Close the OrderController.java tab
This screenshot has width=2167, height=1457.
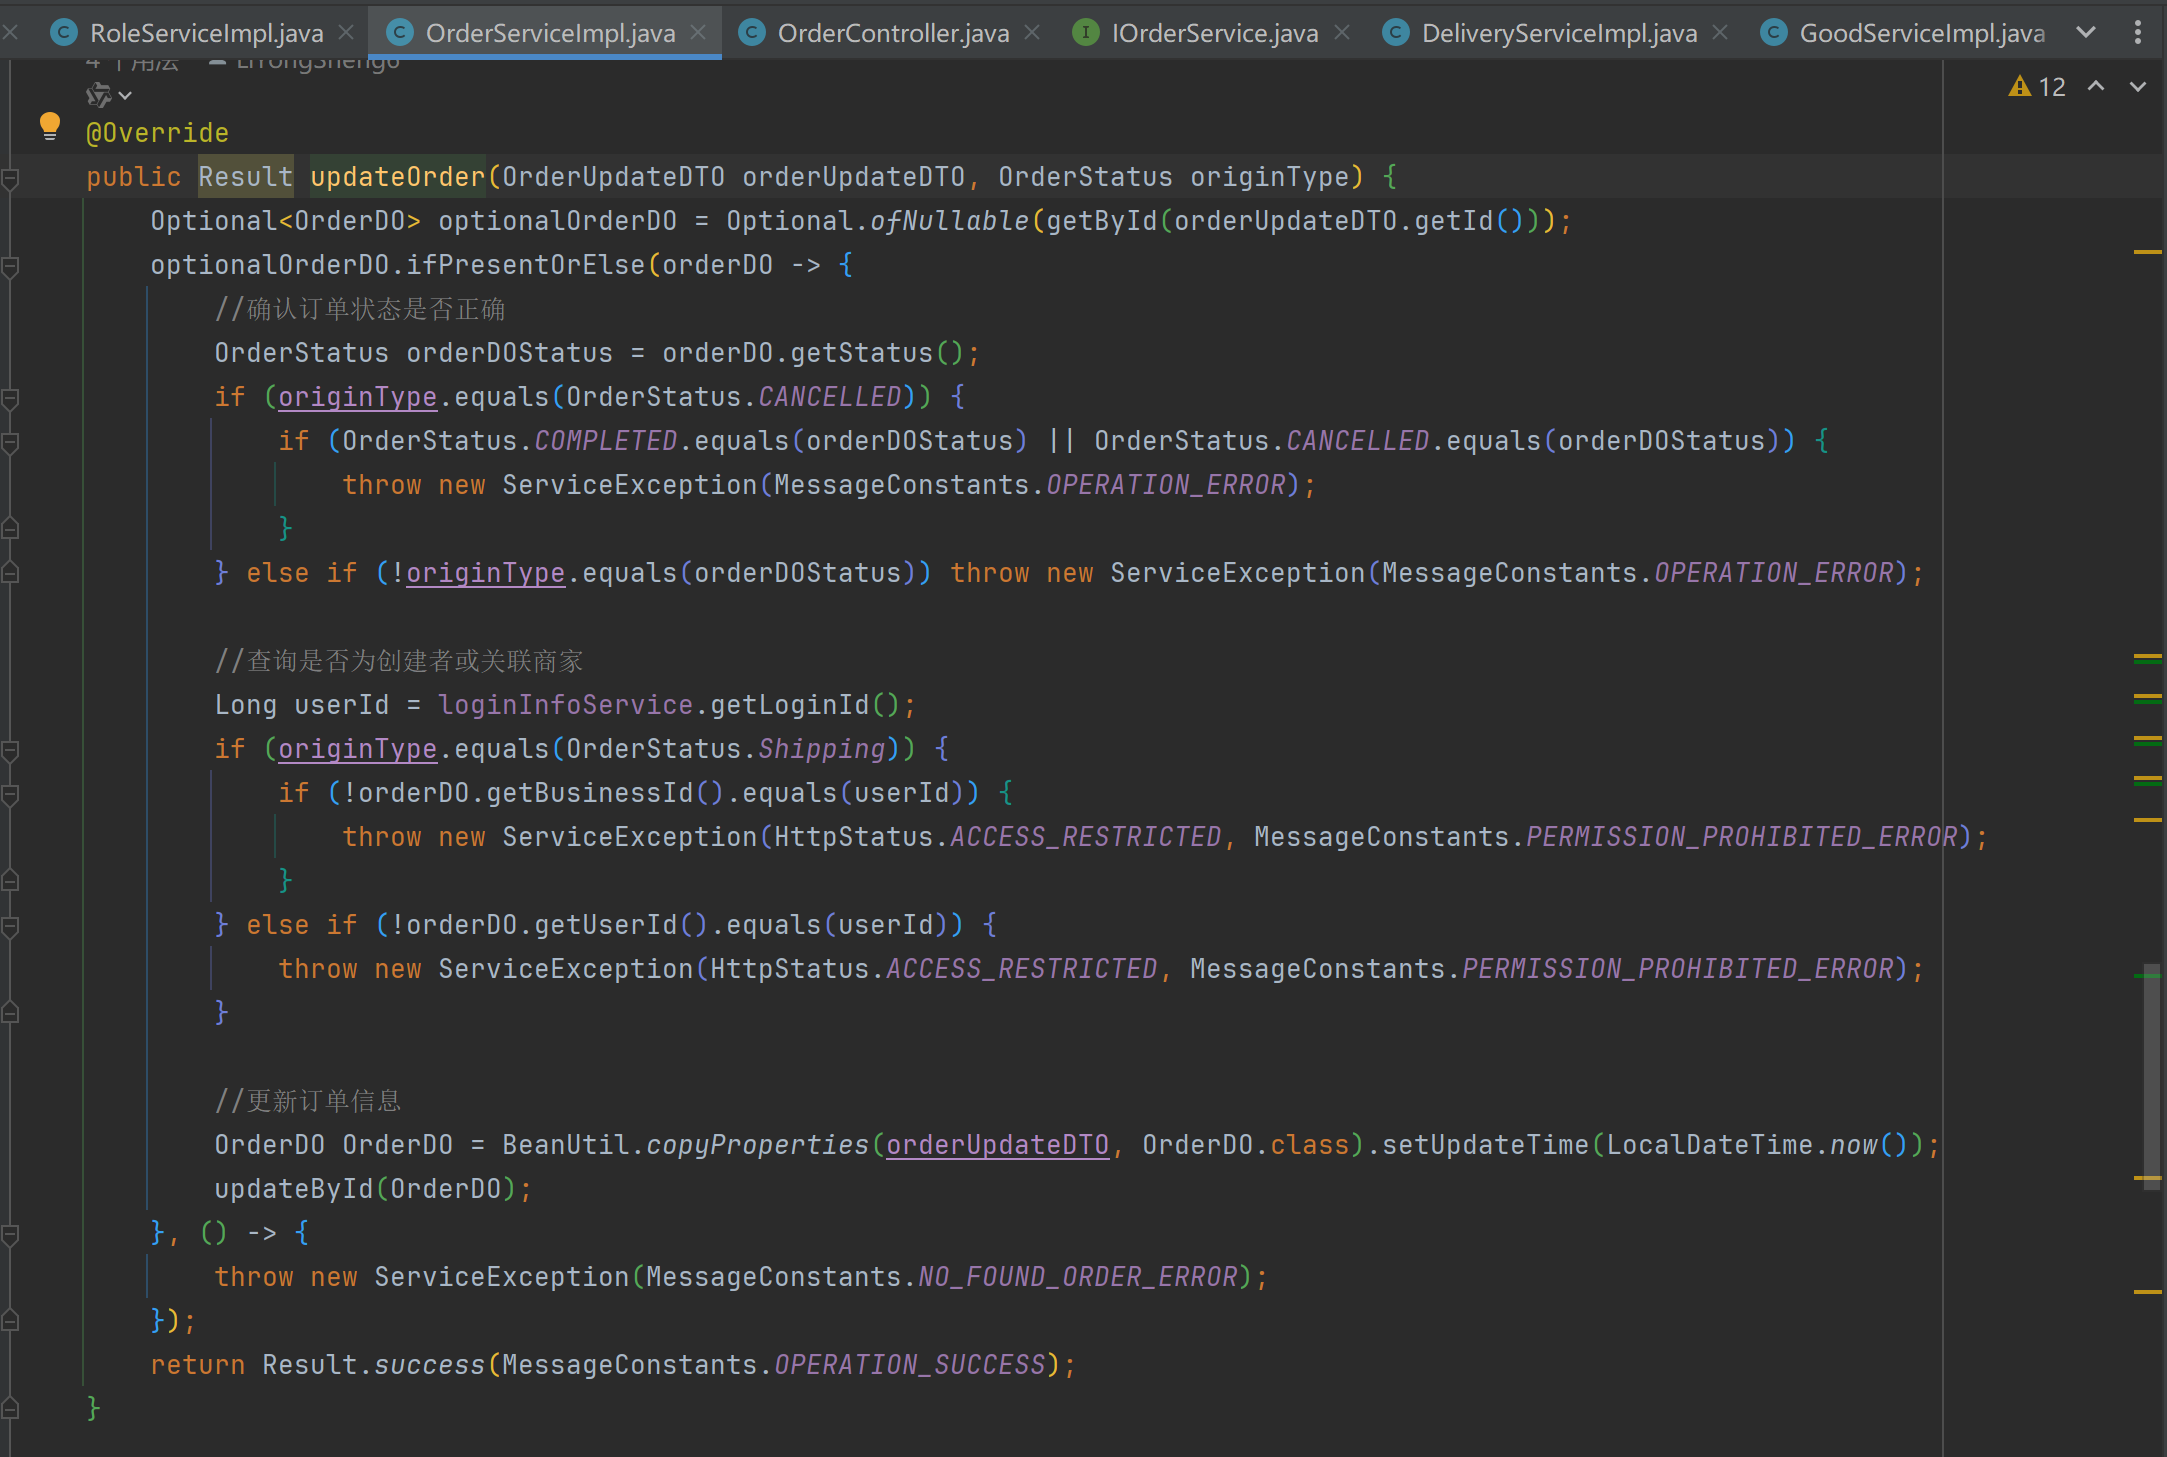(x=1032, y=33)
